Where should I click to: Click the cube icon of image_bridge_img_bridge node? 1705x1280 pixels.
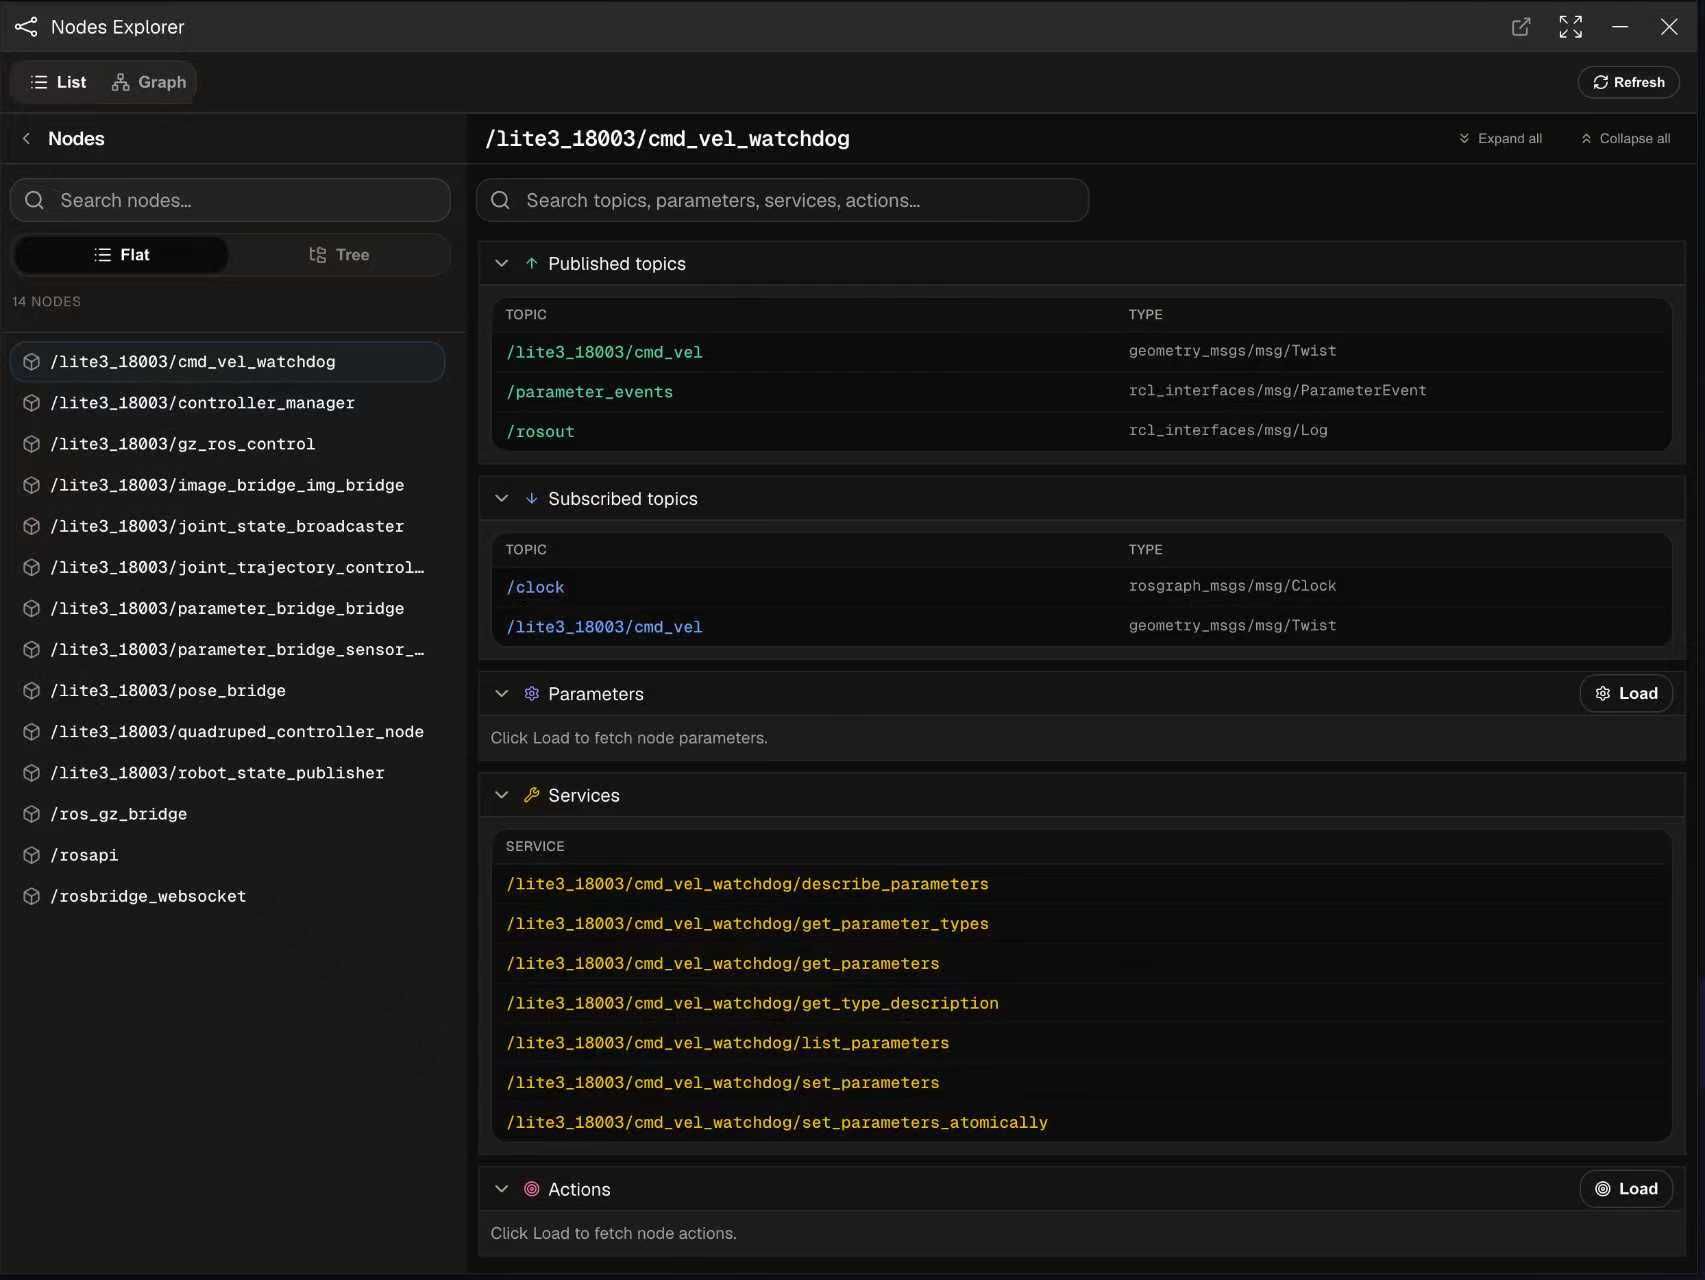coord(32,485)
